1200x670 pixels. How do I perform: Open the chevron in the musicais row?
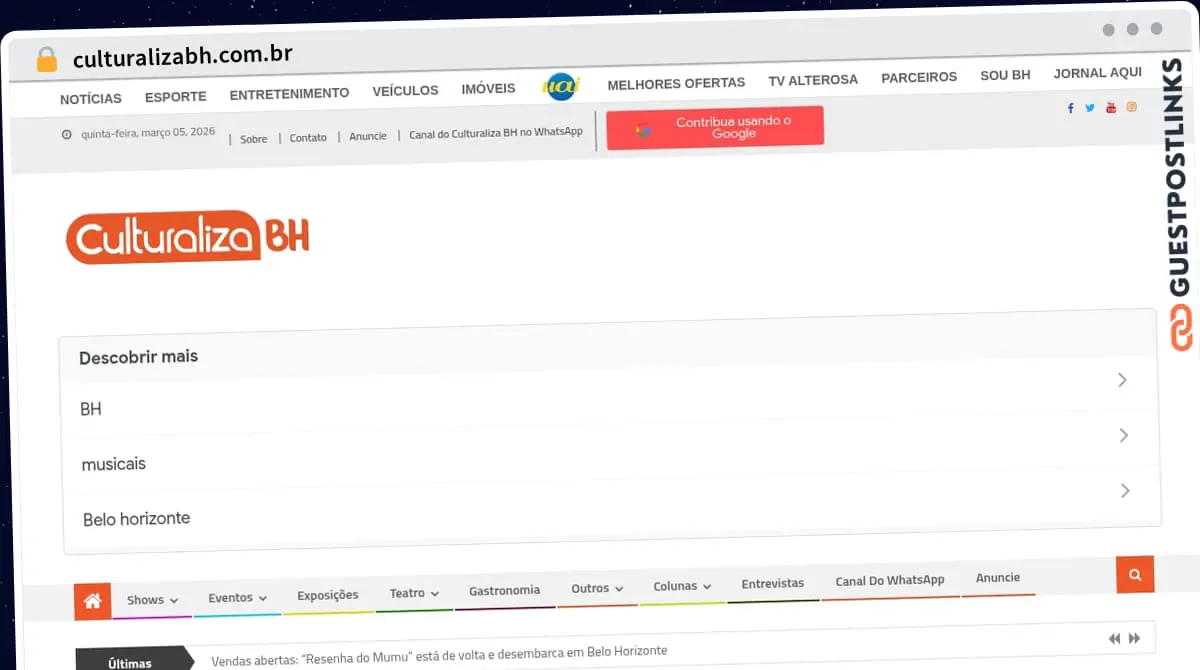click(x=1124, y=435)
